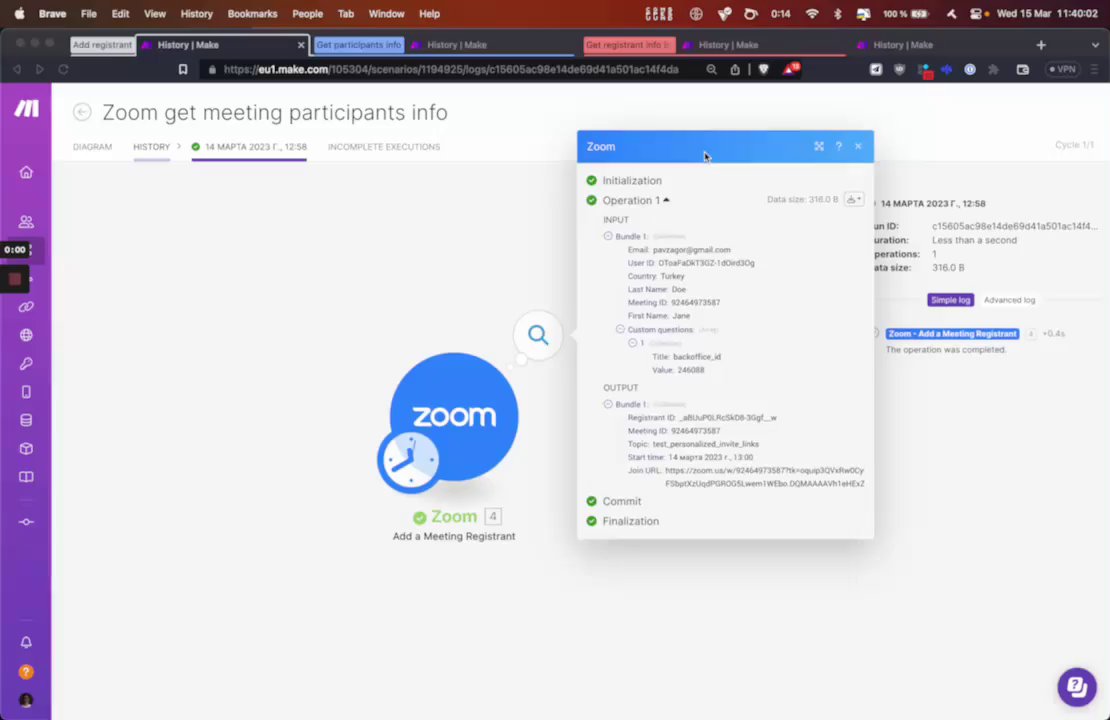This screenshot has height=720, width=1110.
Task: Expand the Finalization step
Action: click(x=630, y=521)
